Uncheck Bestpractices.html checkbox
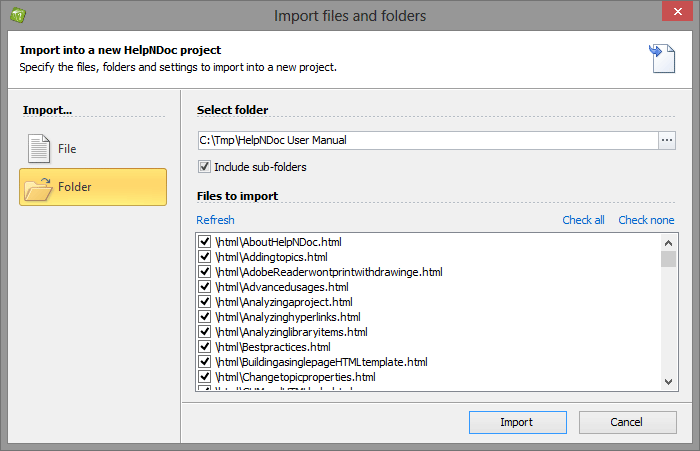The width and height of the screenshot is (700, 451). 204,347
